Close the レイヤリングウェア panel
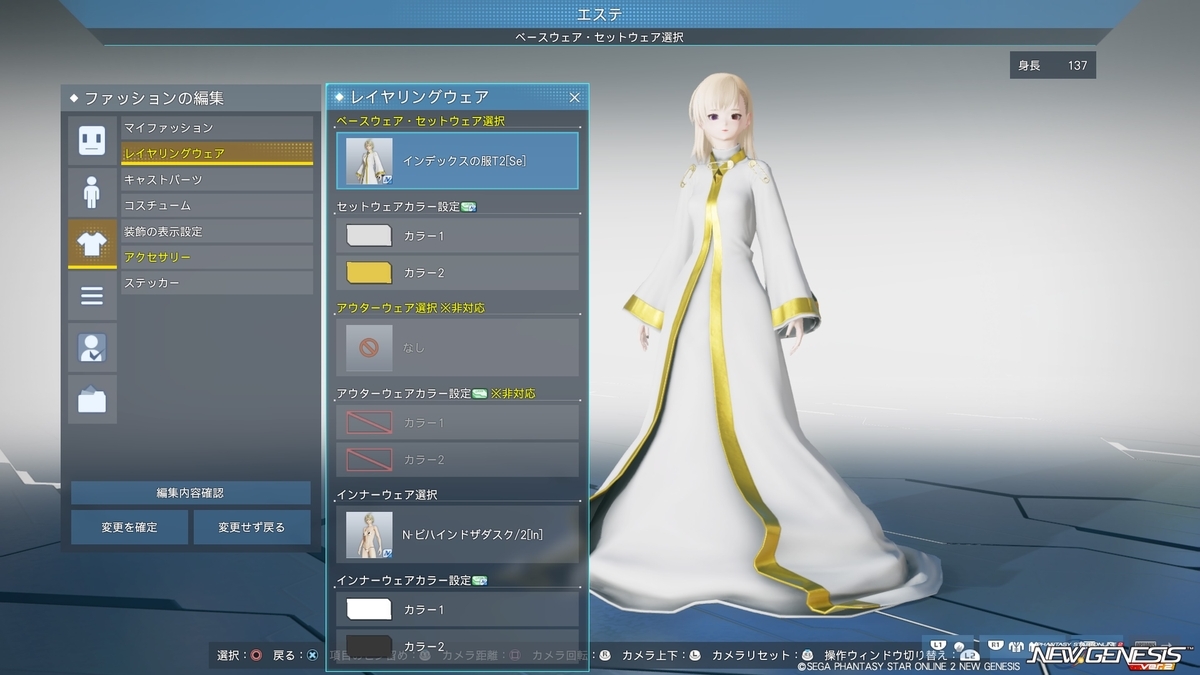 point(575,97)
